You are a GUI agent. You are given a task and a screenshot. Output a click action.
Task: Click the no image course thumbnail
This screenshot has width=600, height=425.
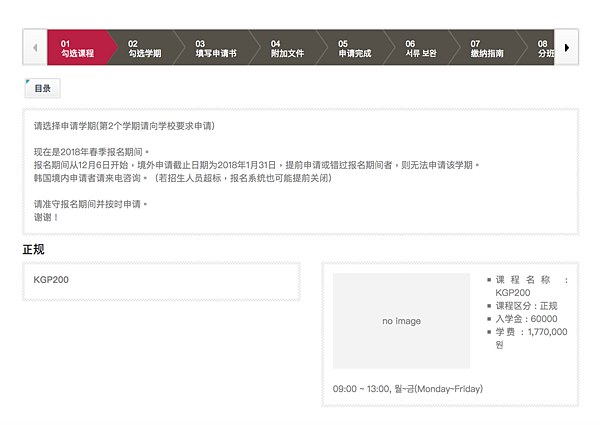401,321
